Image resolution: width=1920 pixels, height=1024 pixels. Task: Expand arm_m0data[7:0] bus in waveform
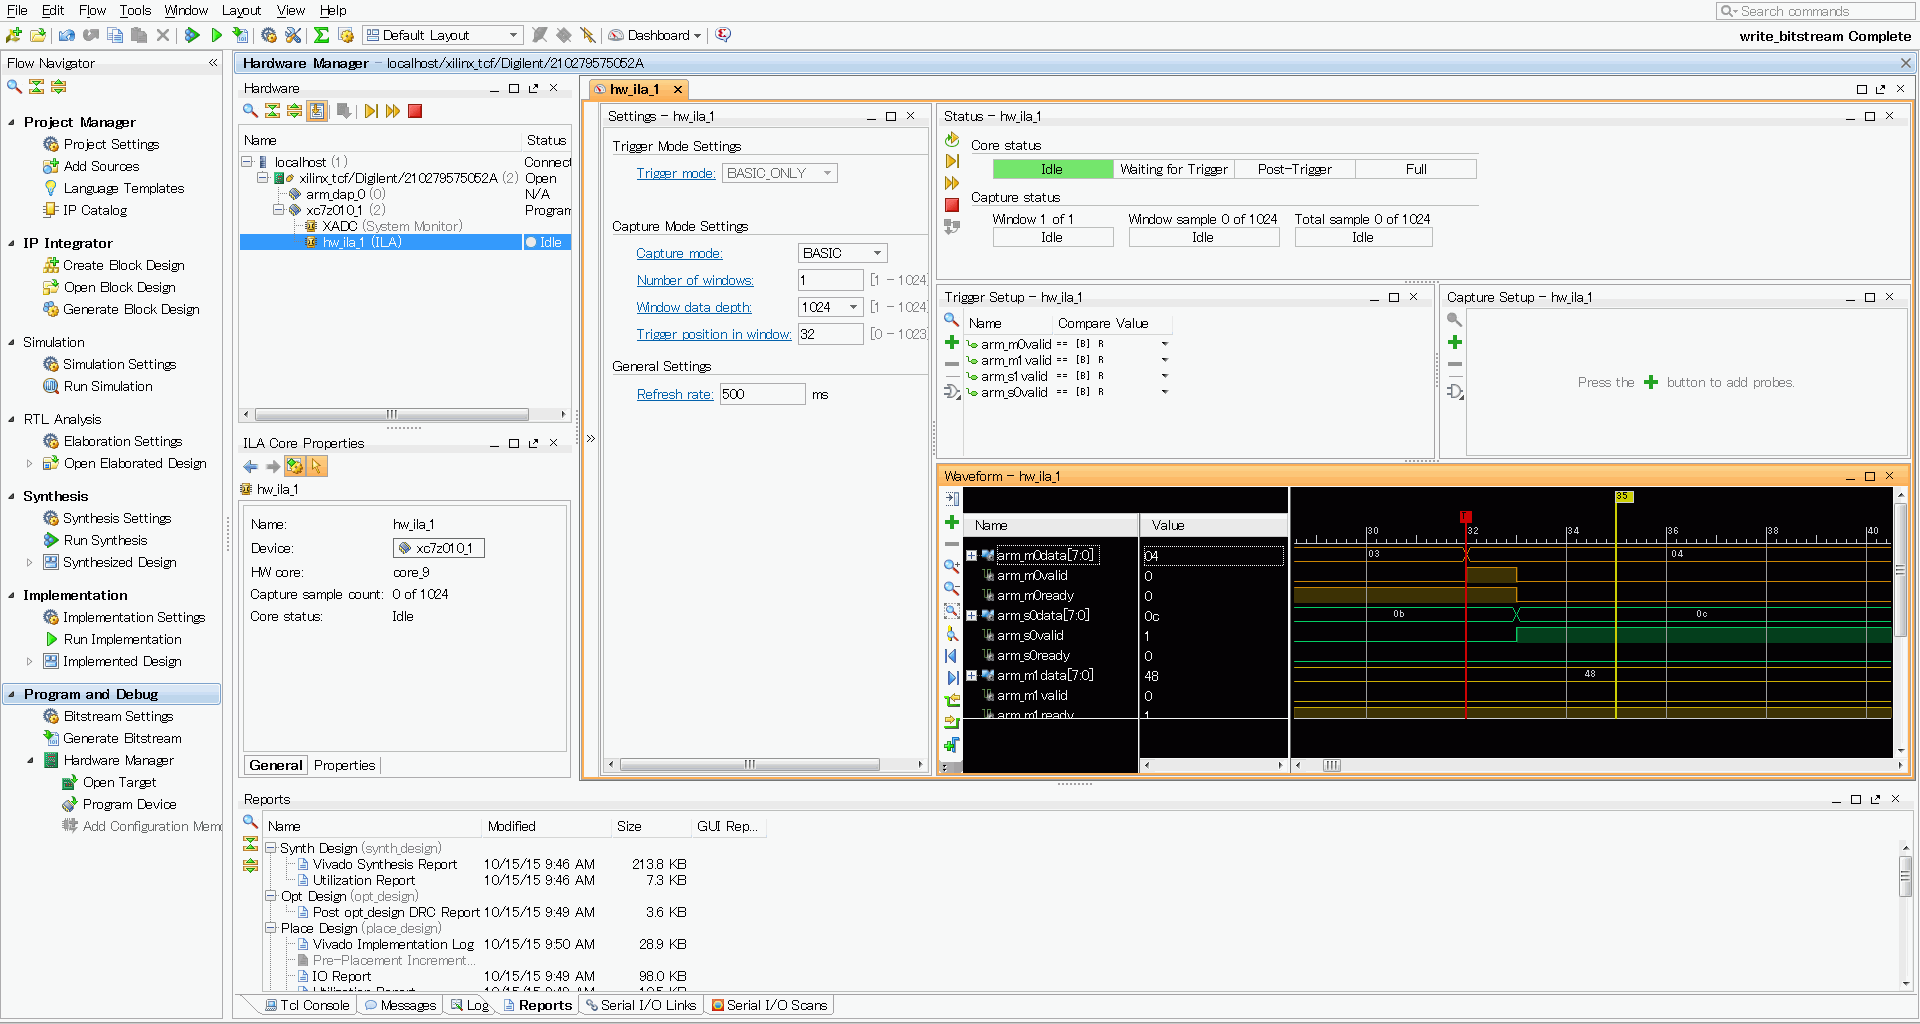(x=971, y=556)
